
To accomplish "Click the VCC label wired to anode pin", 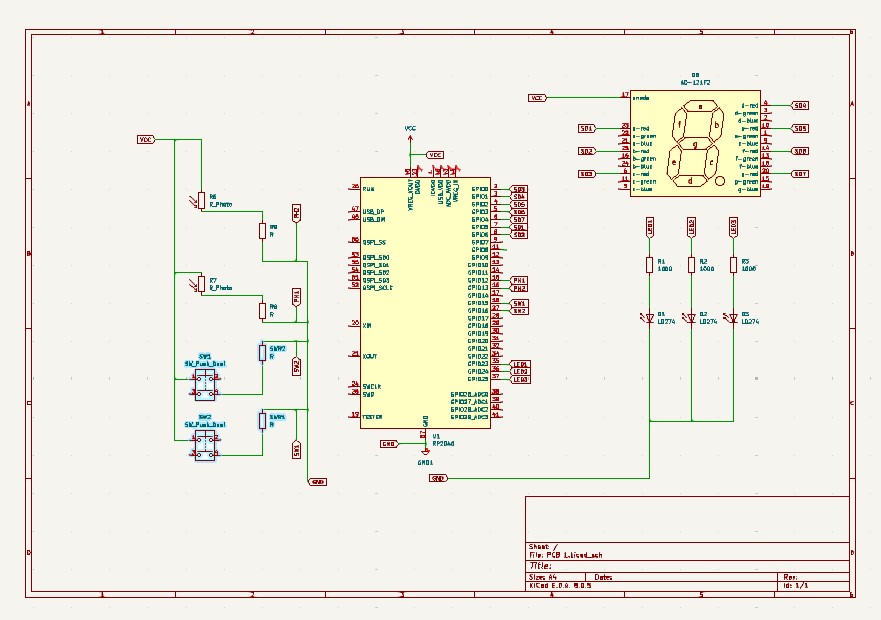I will [537, 98].
